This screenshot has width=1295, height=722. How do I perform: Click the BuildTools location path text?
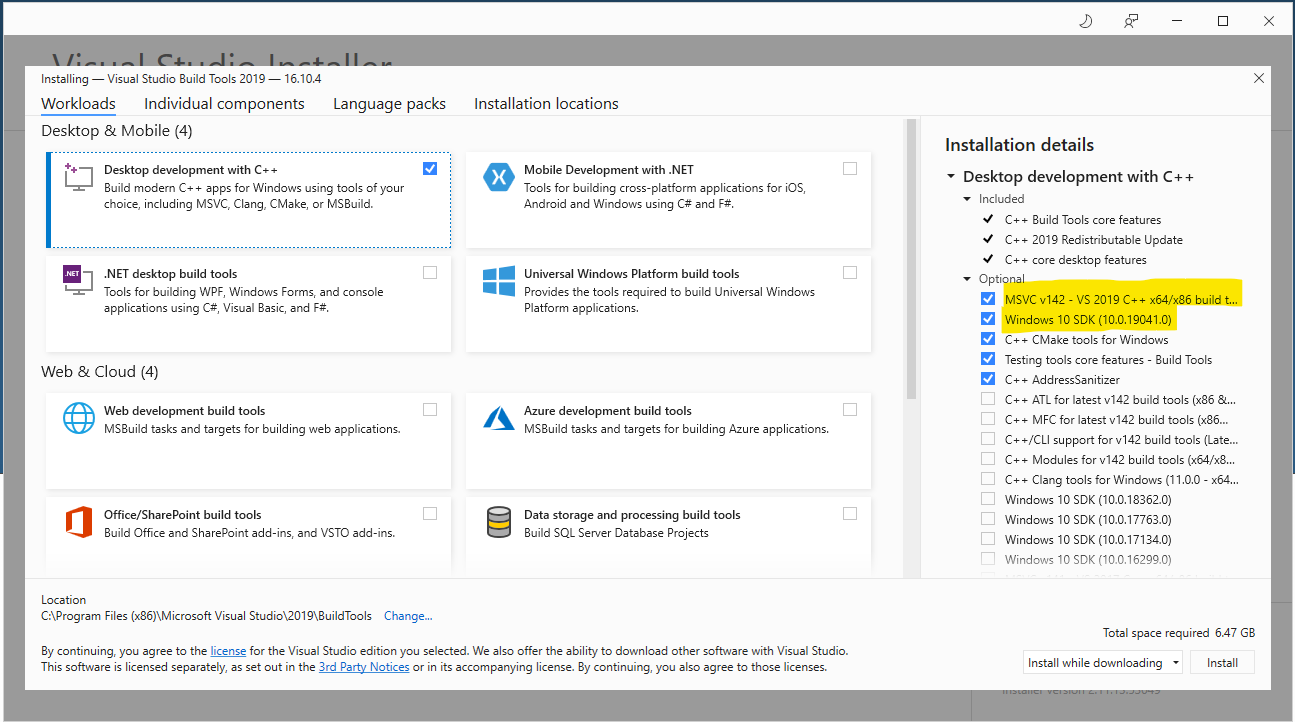tap(207, 616)
